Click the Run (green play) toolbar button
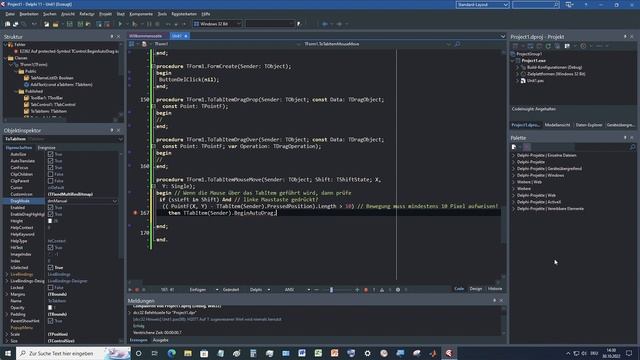Viewport: 640px width, 360px height. click(x=120, y=24)
